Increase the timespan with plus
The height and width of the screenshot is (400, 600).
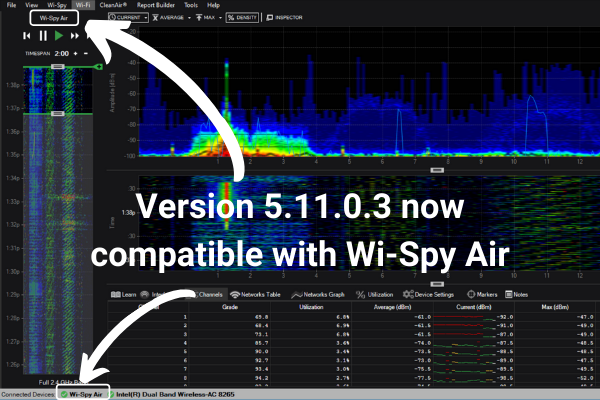(x=75, y=54)
